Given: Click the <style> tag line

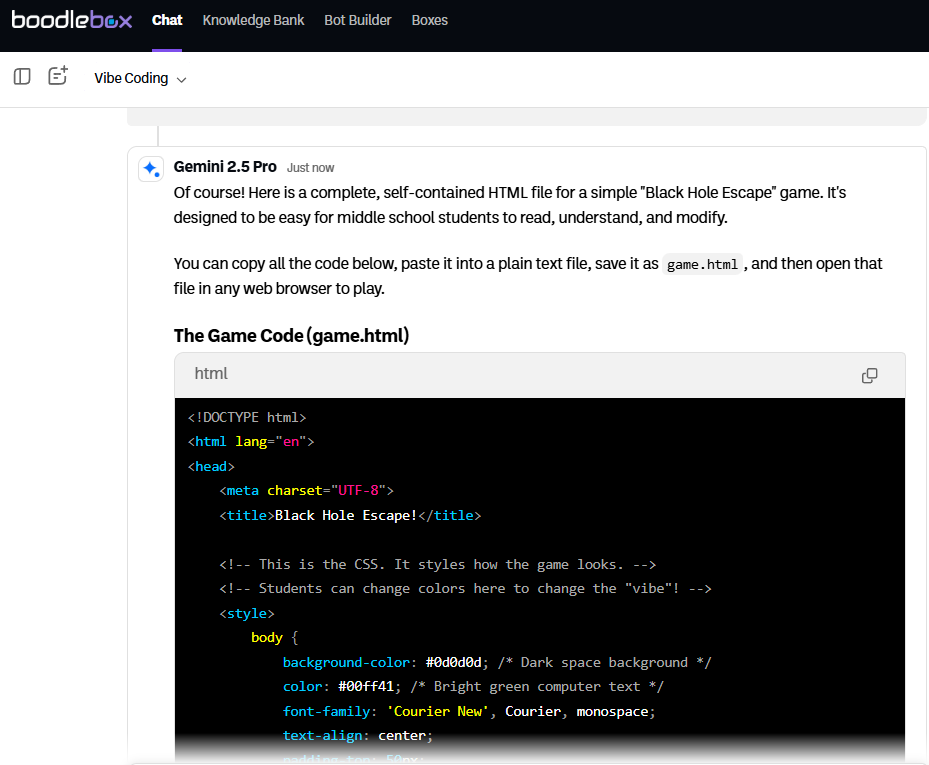Looking at the screenshot, I should coord(247,614).
